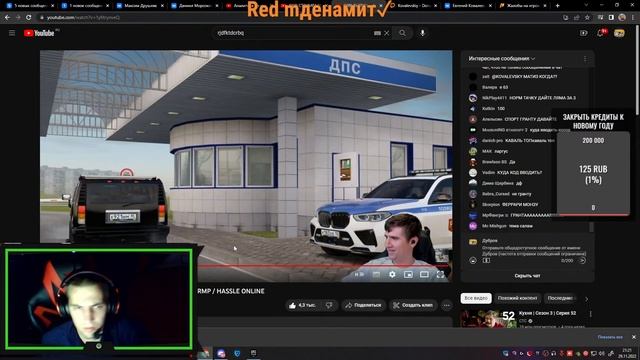The height and width of the screenshot is (360, 640).
Task: Click chat message ФЕРРАРИ МОНЗУ
Action: pyautogui.click(x=520, y=204)
